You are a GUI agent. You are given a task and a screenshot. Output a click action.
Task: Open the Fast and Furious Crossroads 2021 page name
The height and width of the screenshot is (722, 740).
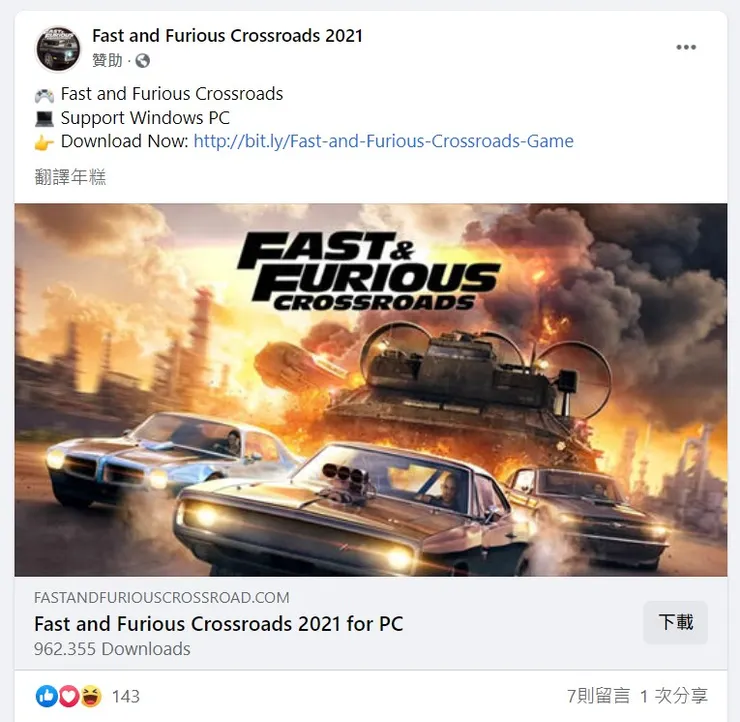[x=227, y=36]
